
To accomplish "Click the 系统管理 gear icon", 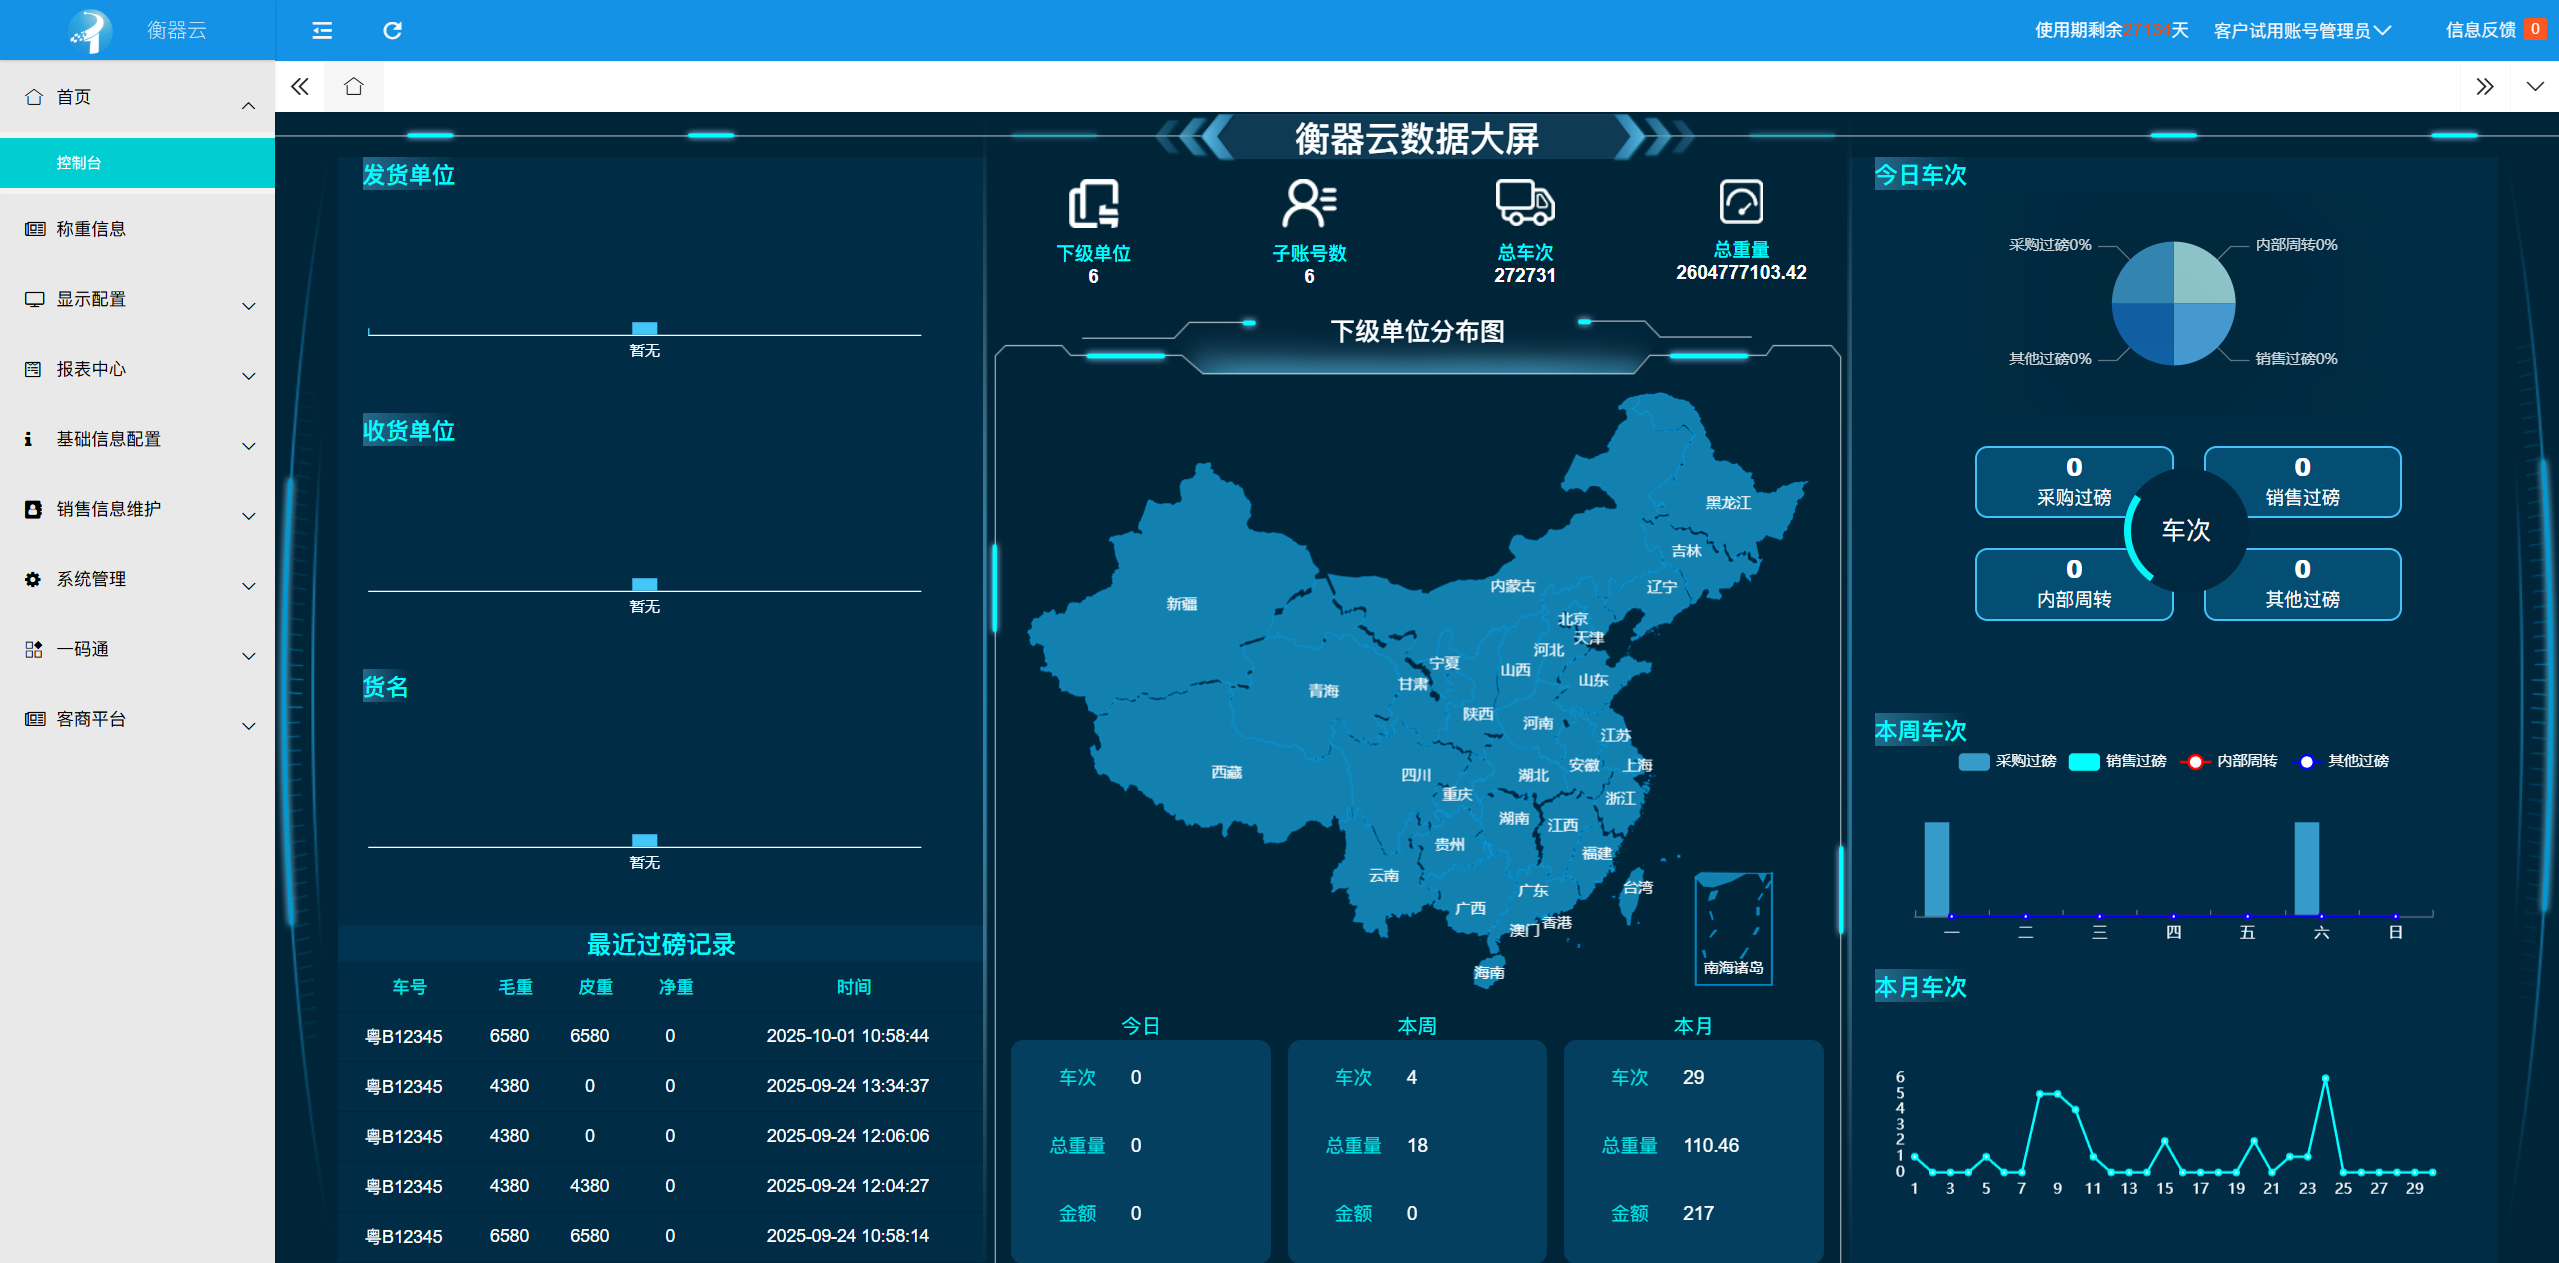I will coord(31,579).
